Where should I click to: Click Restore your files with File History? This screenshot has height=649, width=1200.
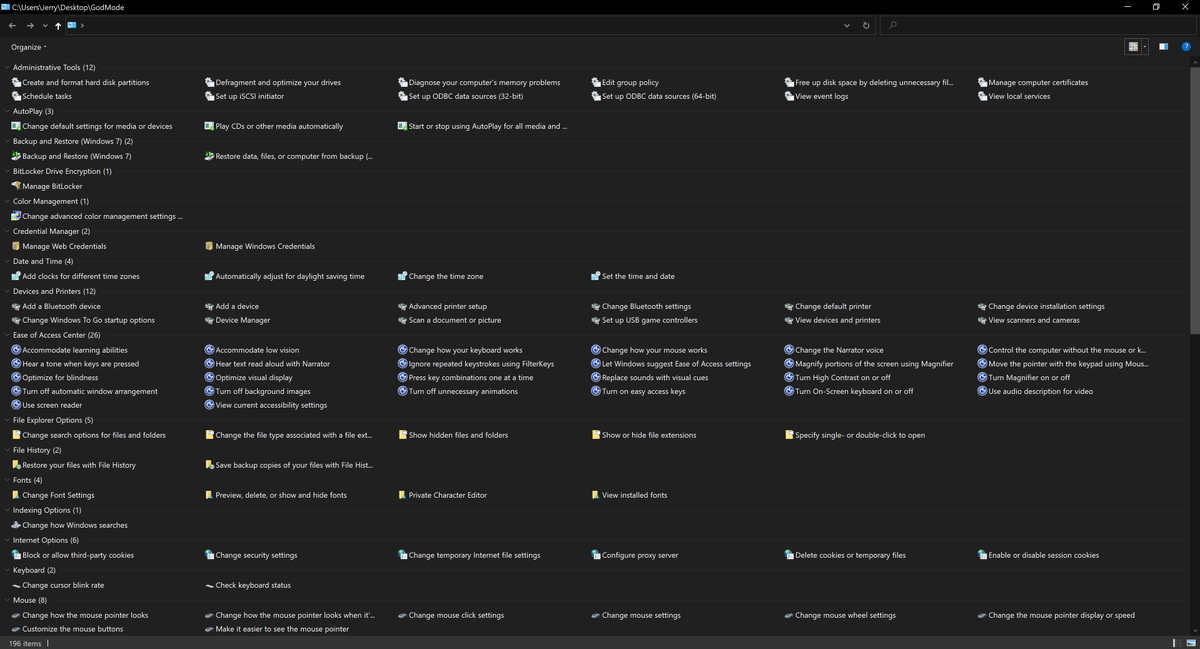[x=79, y=466]
